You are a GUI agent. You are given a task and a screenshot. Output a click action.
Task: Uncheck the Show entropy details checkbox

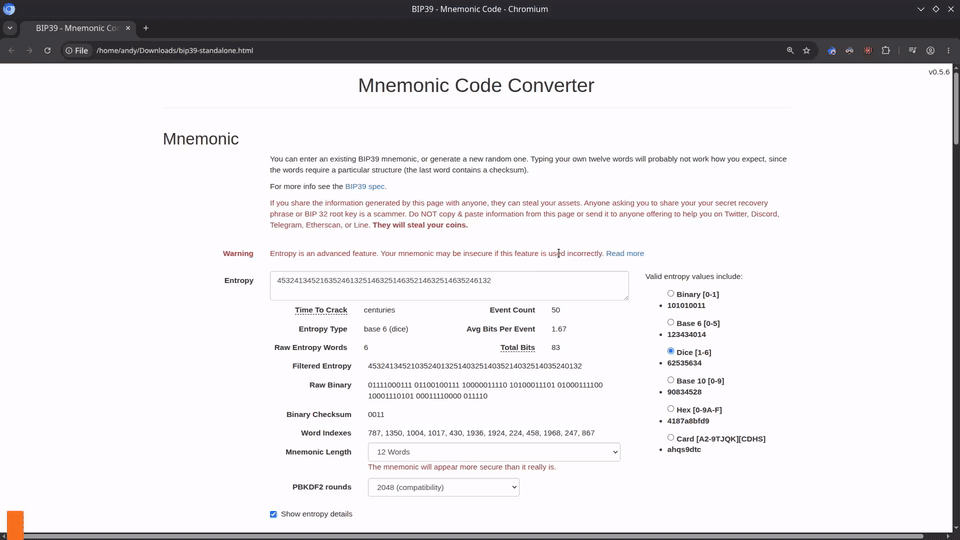coord(273,514)
